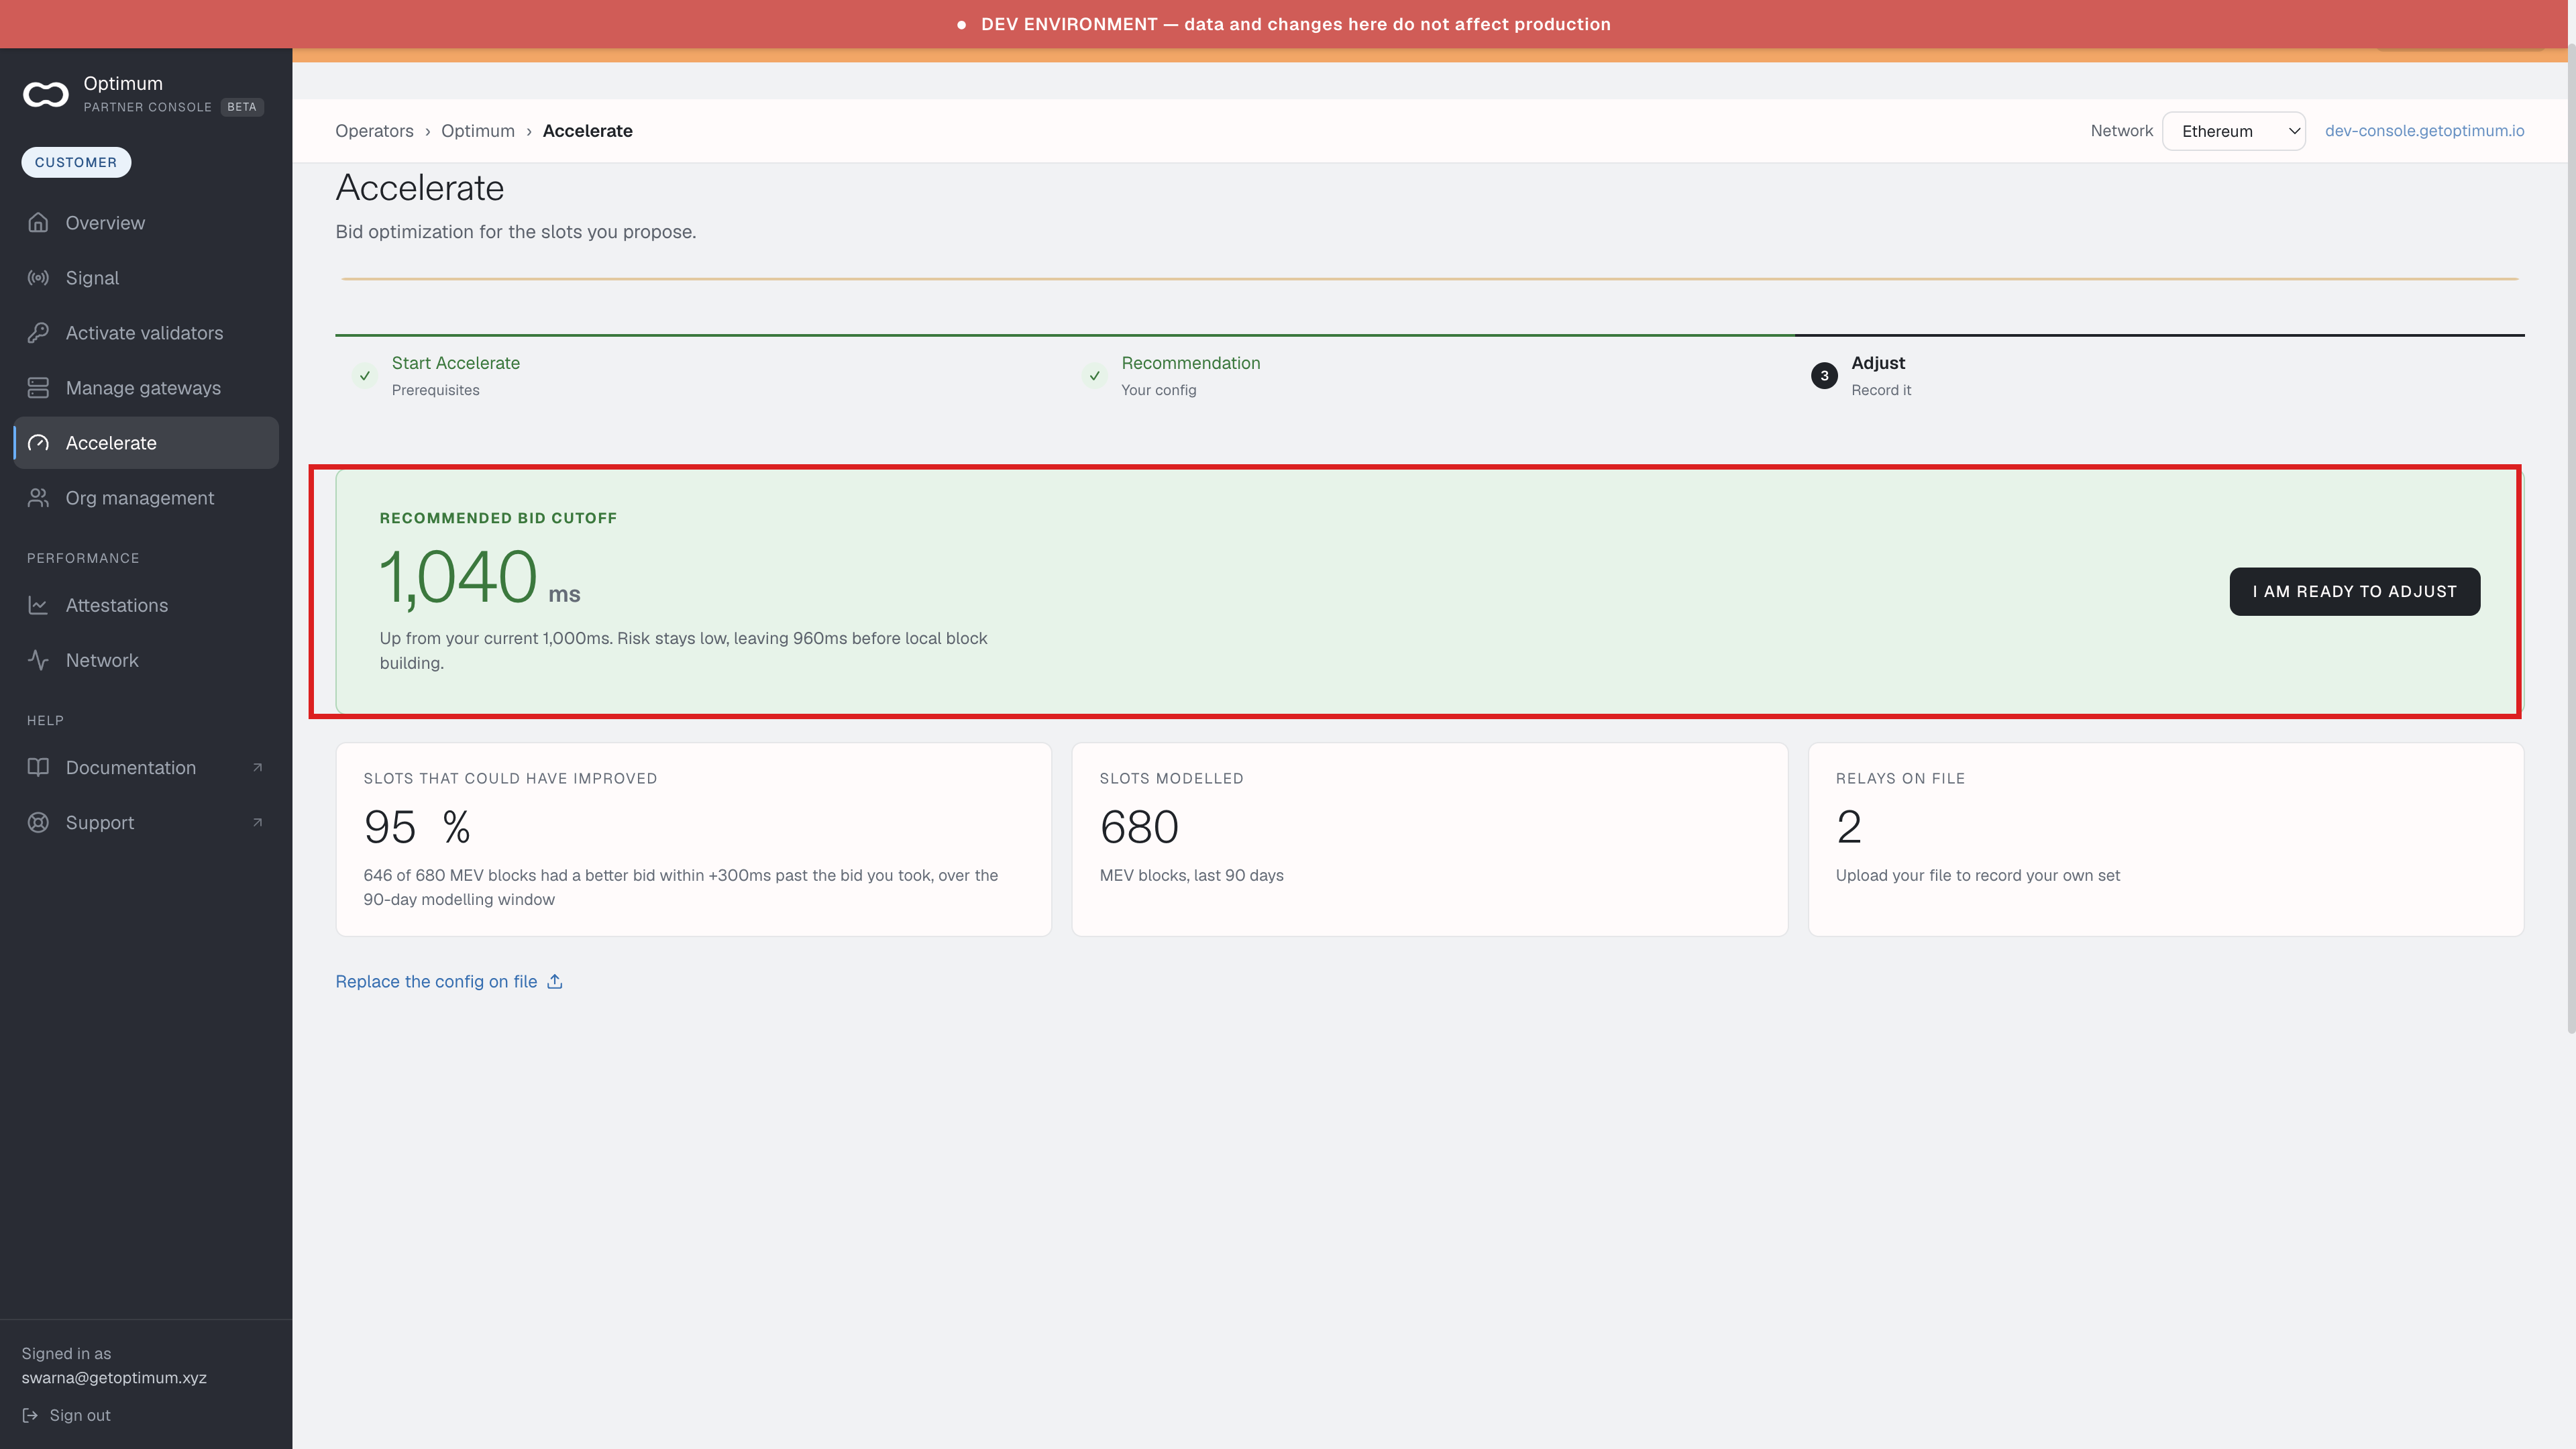2576x1449 pixels.
Task: Click the Network activity pulse icon
Action: [x=38, y=659]
